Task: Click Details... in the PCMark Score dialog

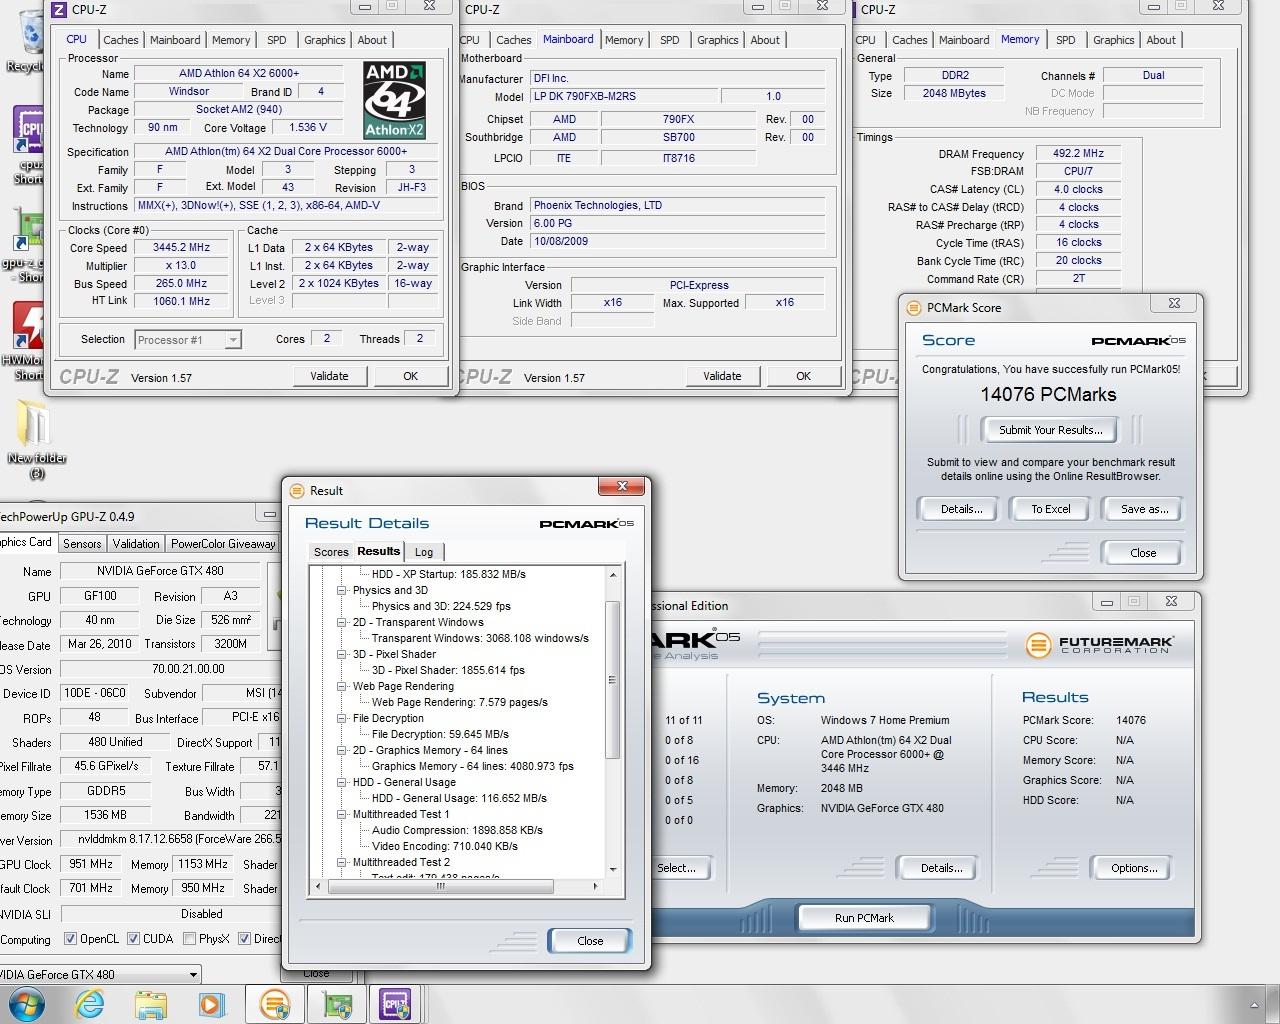Action: [961, 509]
